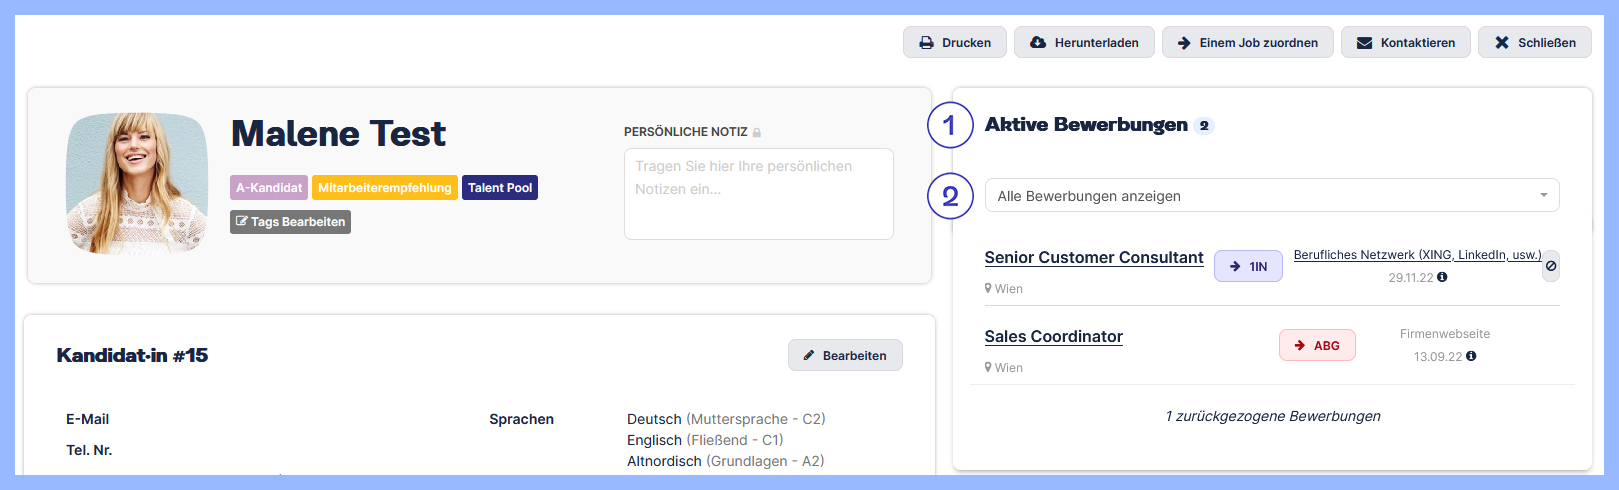Image resolution: width=1619 pixels, height=490 pixels.
Task: Assign candidate with Einem Job zuordnen
Action: [1247, 42]
